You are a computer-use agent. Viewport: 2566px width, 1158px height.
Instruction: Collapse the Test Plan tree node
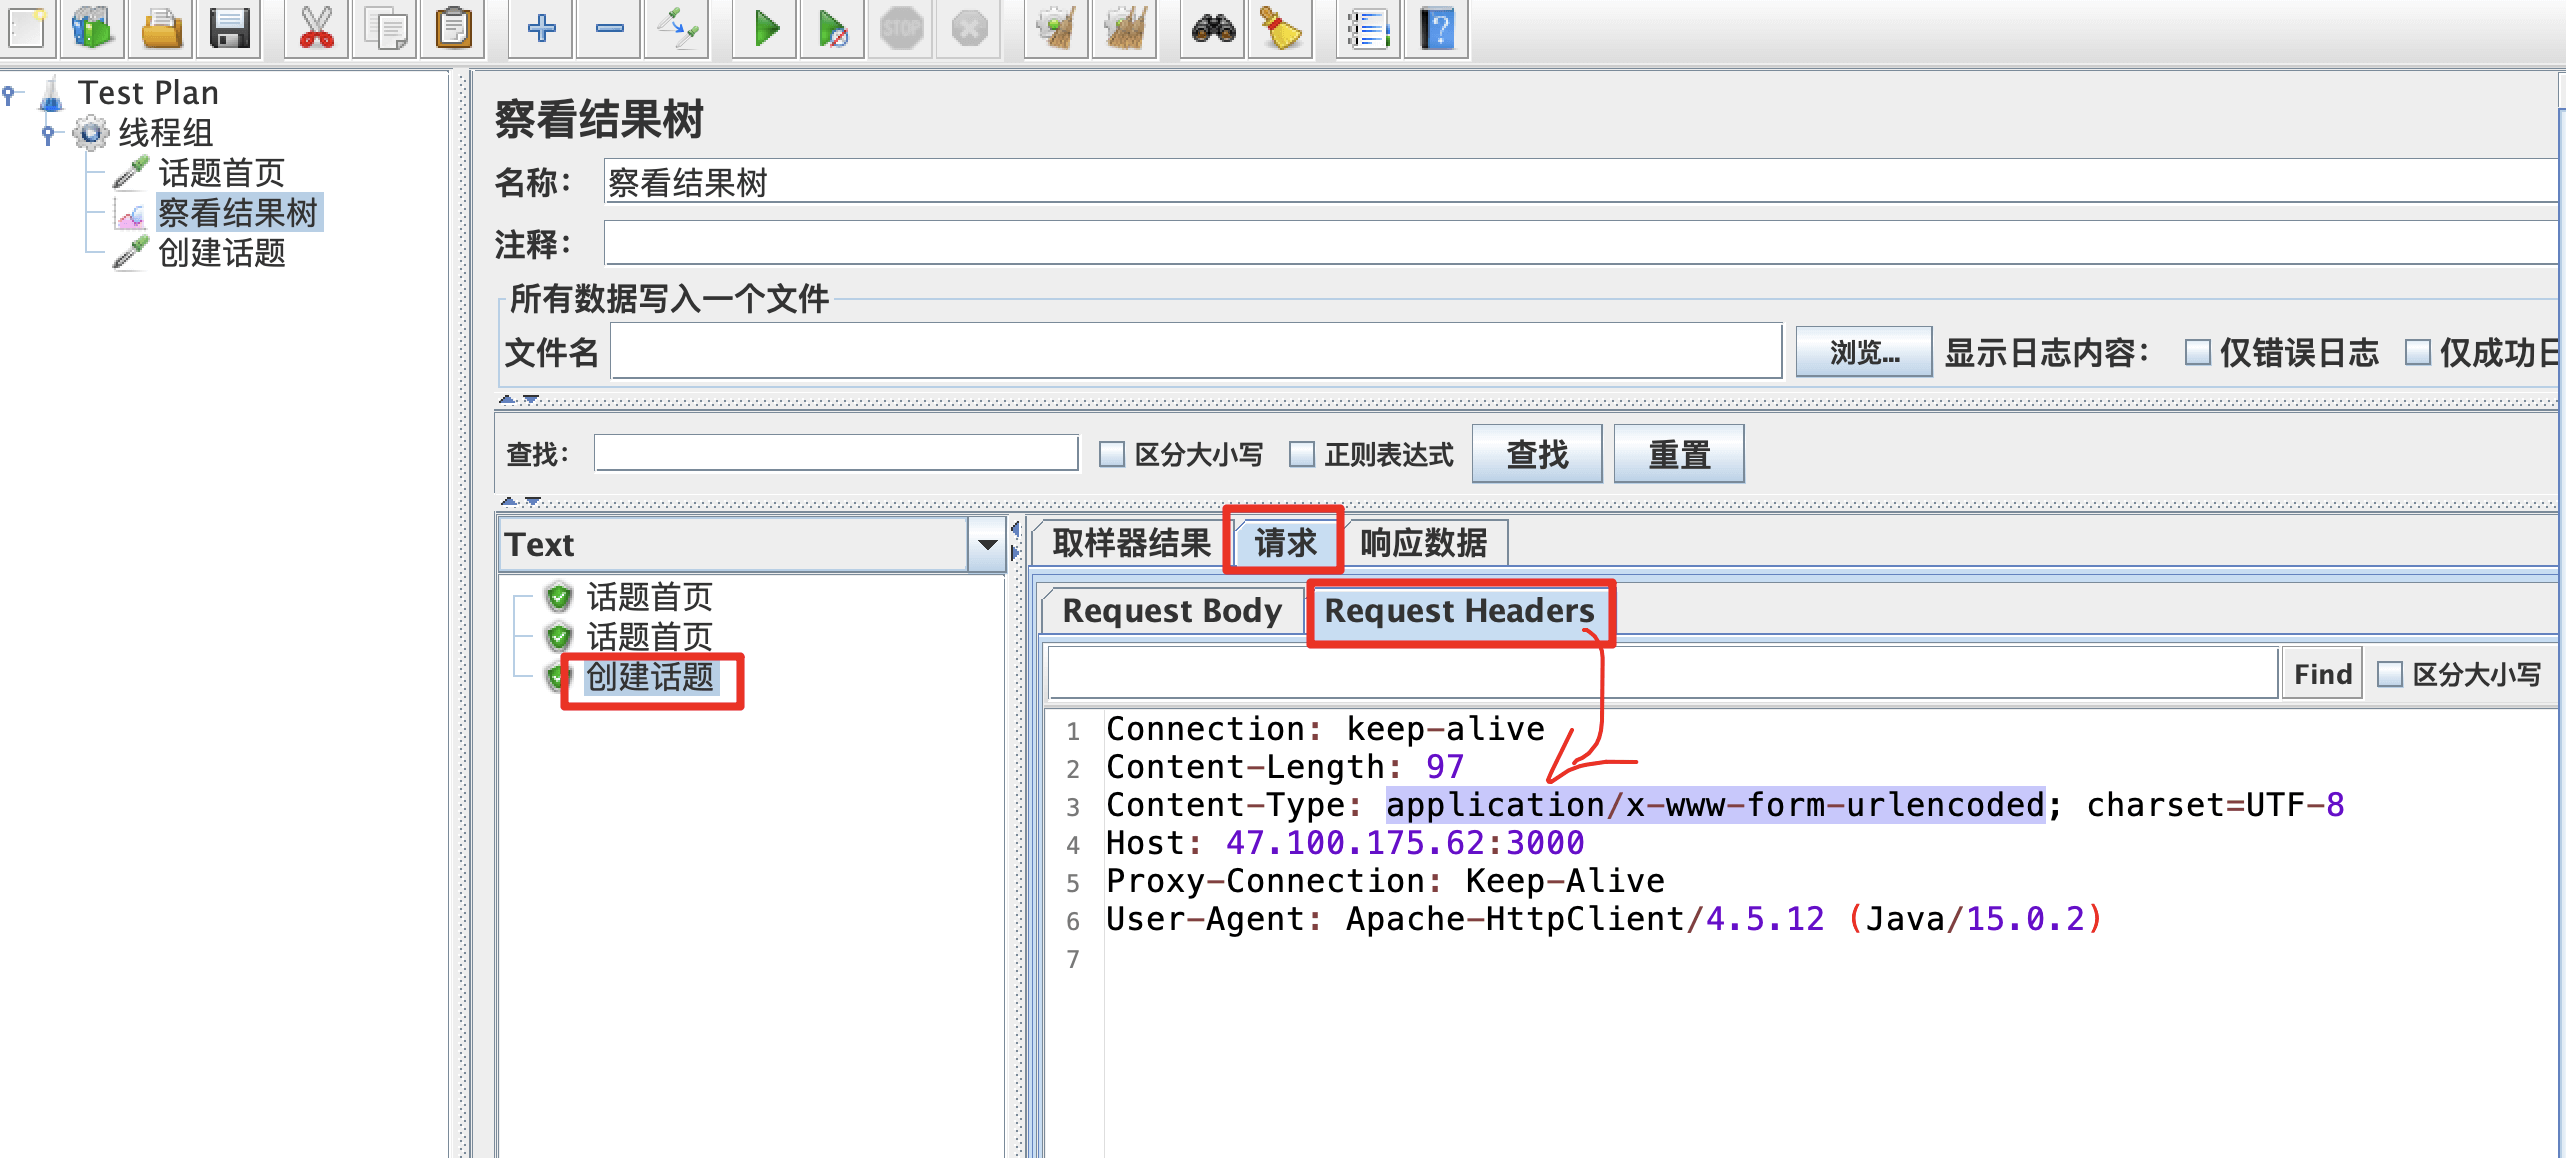coord(10,94)
